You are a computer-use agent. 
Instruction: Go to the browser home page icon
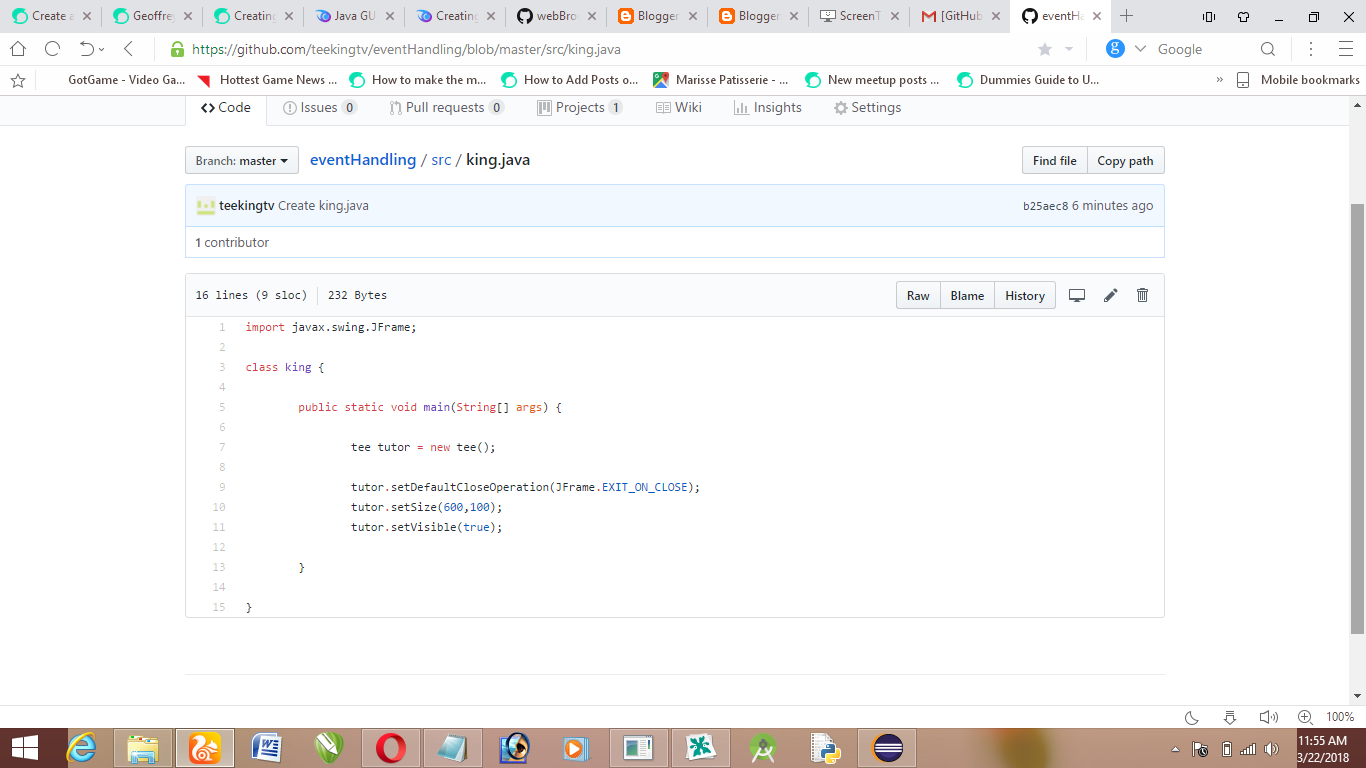[x=18, y=49]
